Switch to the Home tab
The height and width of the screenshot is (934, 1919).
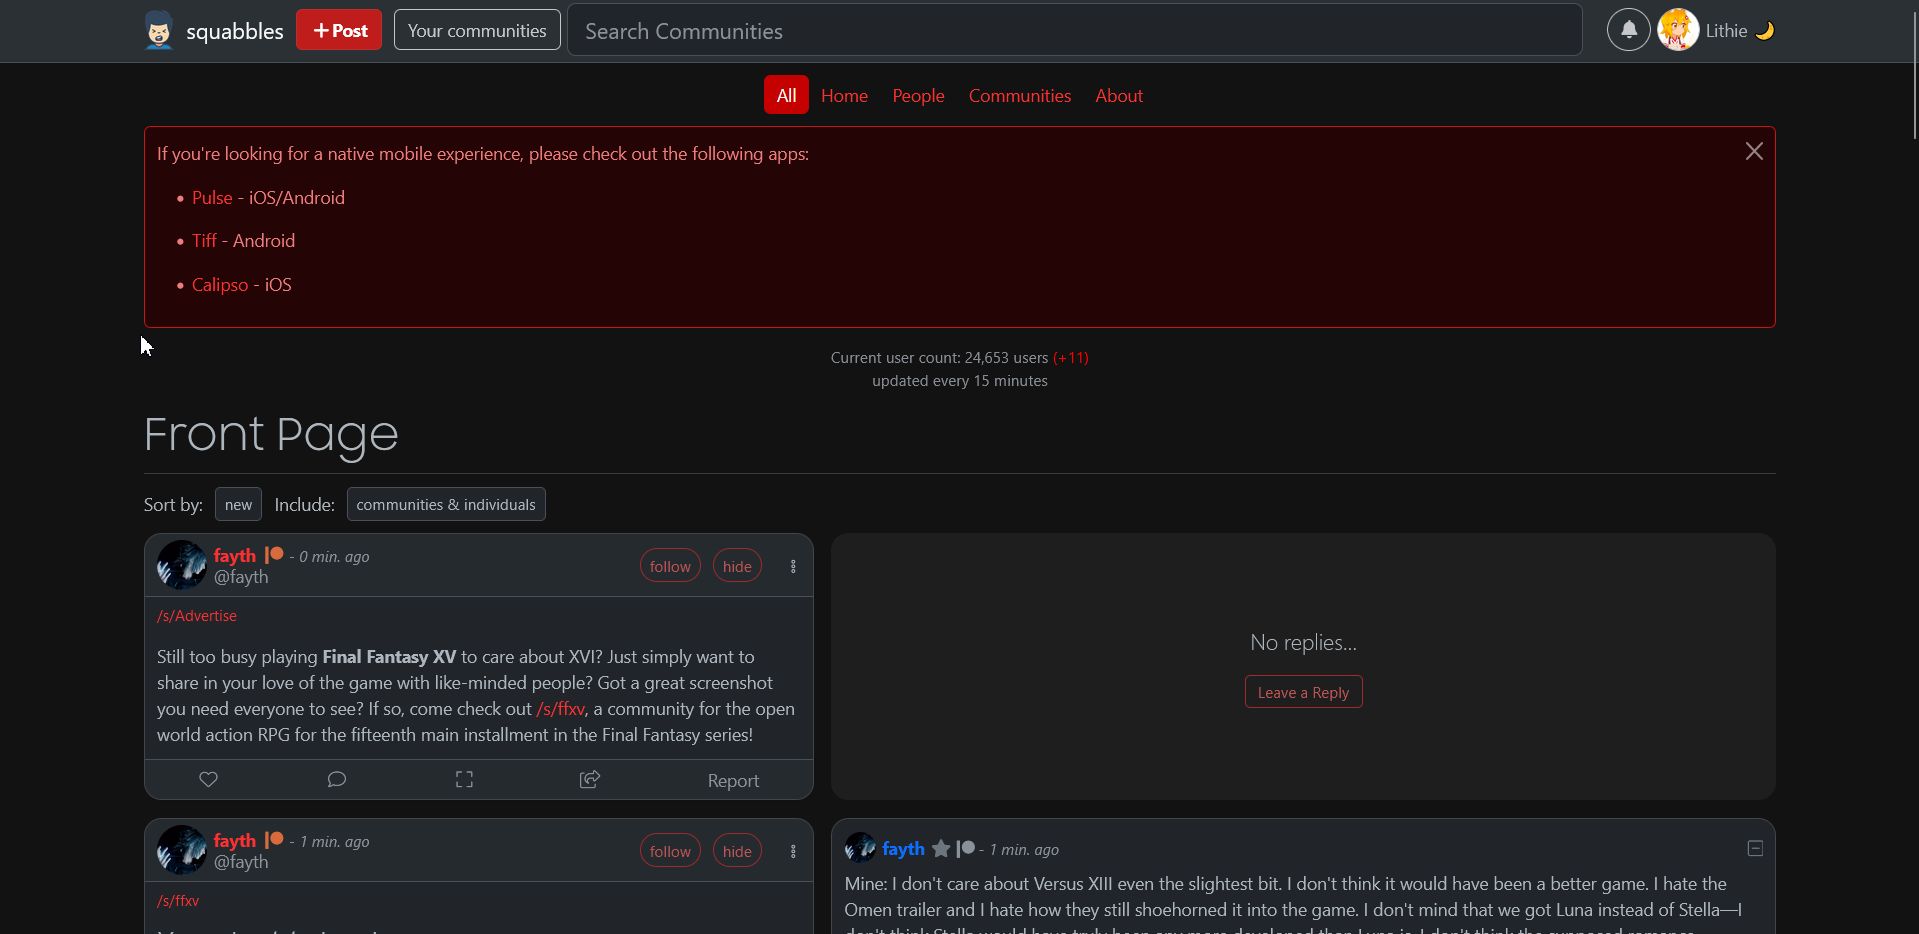(844, 95)
